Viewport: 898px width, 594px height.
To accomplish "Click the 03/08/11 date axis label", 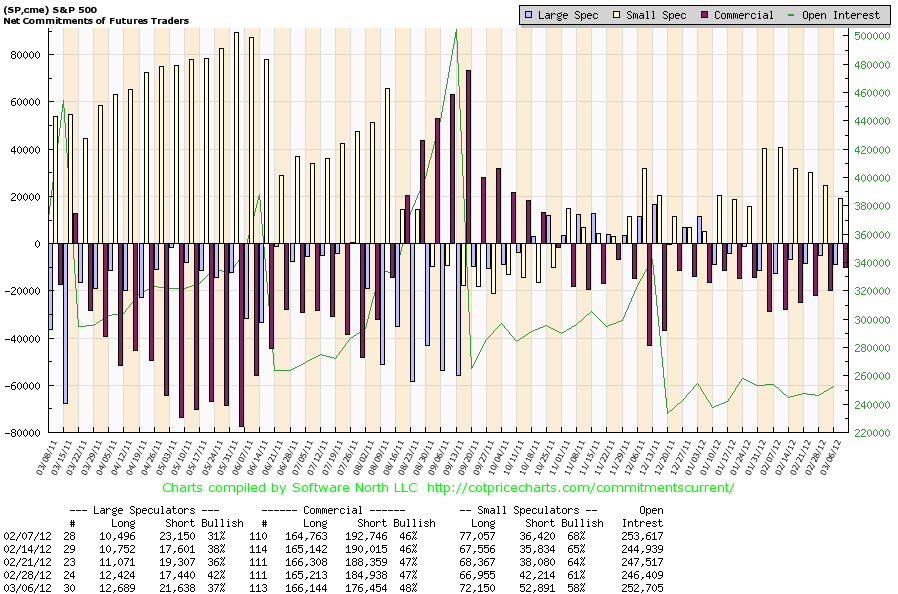I will click(46, 457).
